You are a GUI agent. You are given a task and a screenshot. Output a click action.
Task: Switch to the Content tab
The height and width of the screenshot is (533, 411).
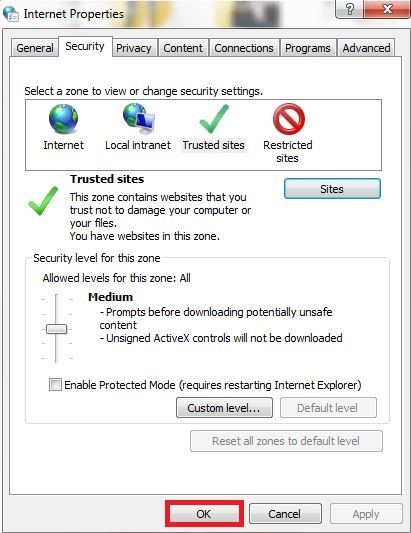(x=183, y=48)
